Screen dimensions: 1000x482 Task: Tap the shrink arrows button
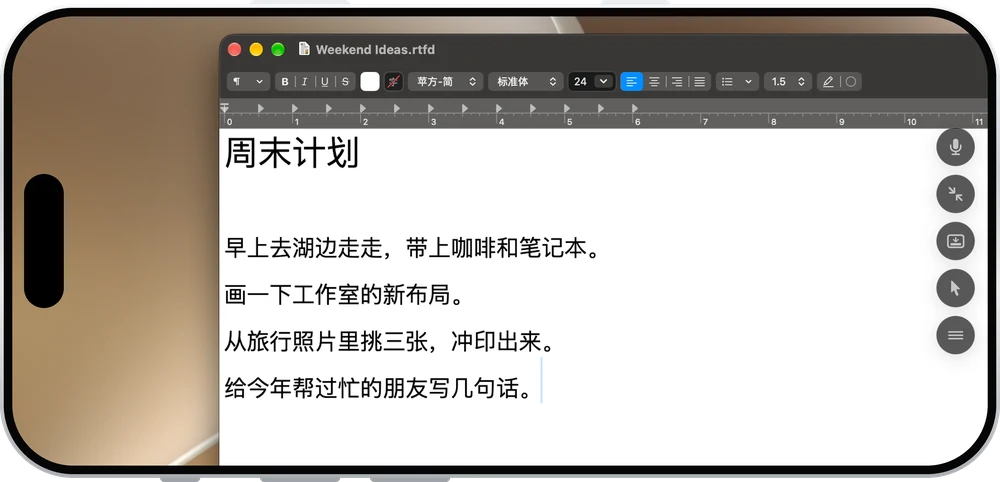pyautogui.click(x=955, y=194)
